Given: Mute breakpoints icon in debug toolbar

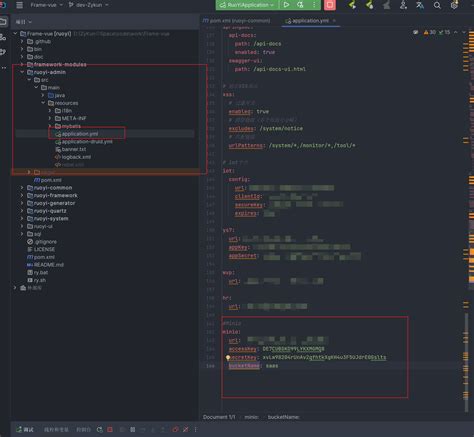Looking at the screenshot, I should tap(186, 430).
